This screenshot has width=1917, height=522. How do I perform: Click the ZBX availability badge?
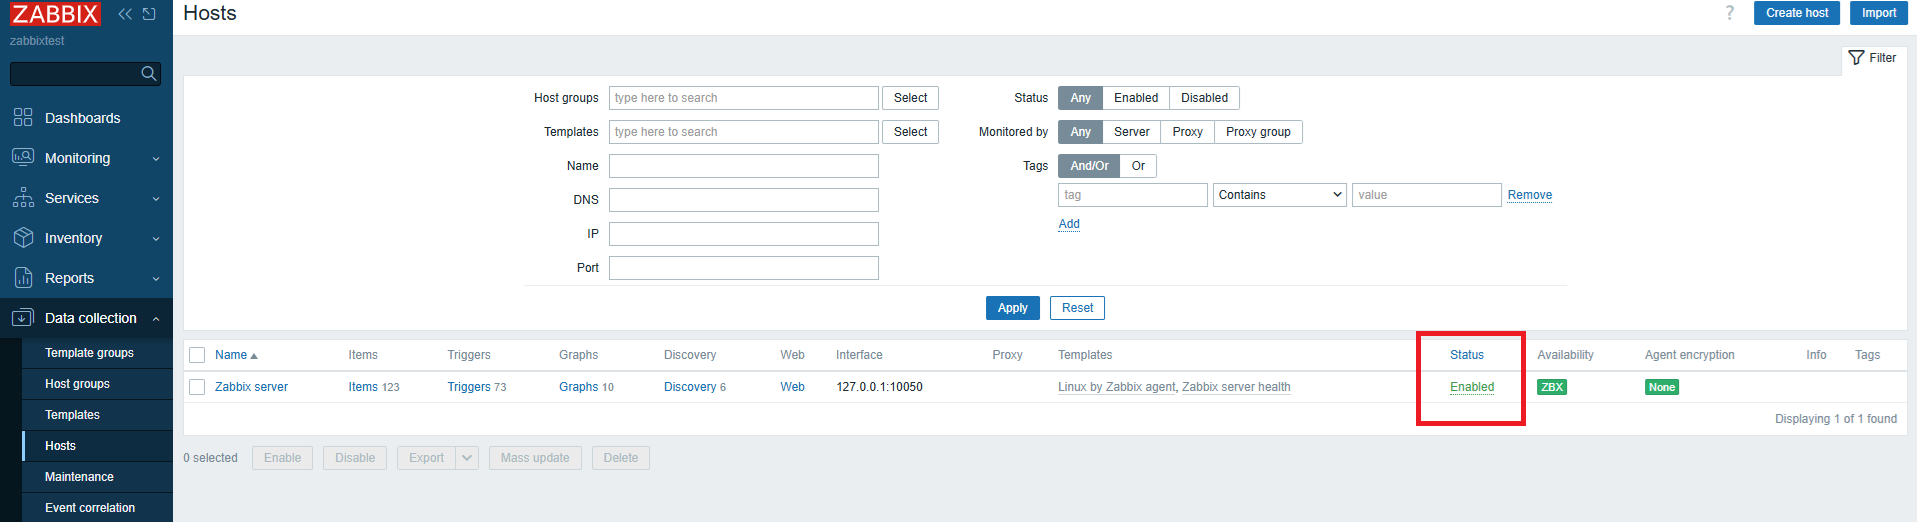(x=1551, y=387)
